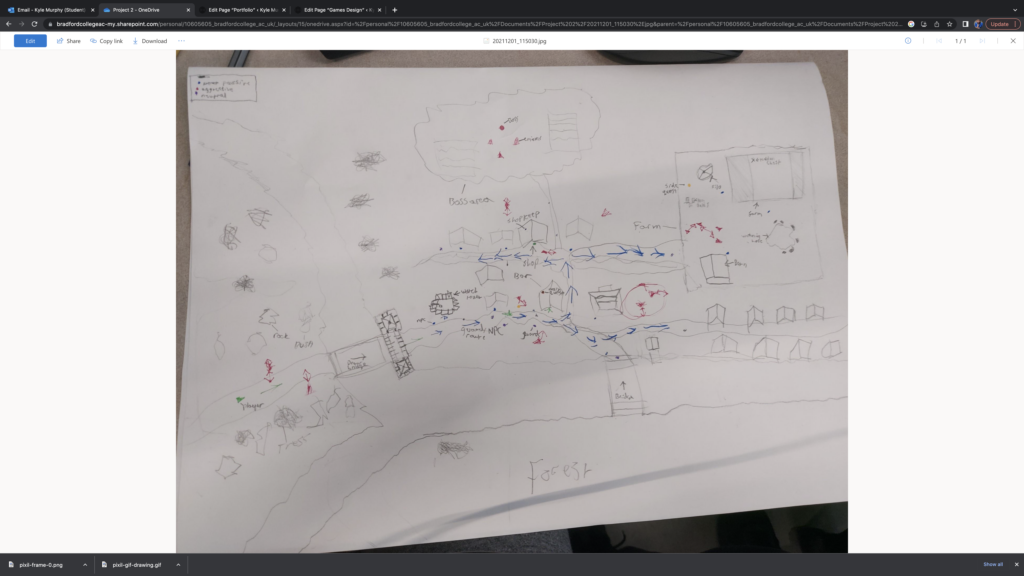This screenshot has height=576, width=1024.
Task: Expand options for pixil-gif-drawing.gif download
Action: click(x=178, y=565)
